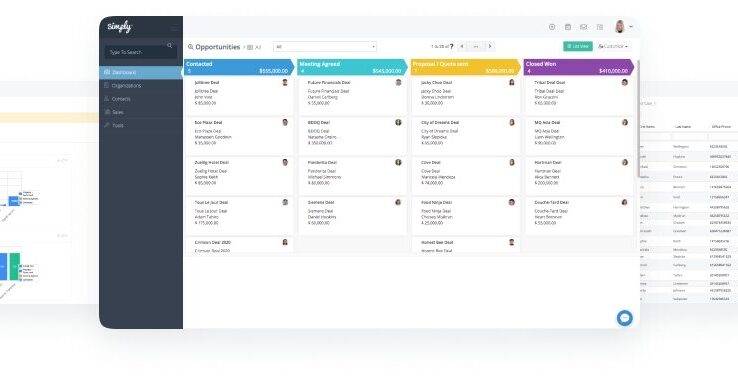Click the page number field in pagination

tap(476, 47)
